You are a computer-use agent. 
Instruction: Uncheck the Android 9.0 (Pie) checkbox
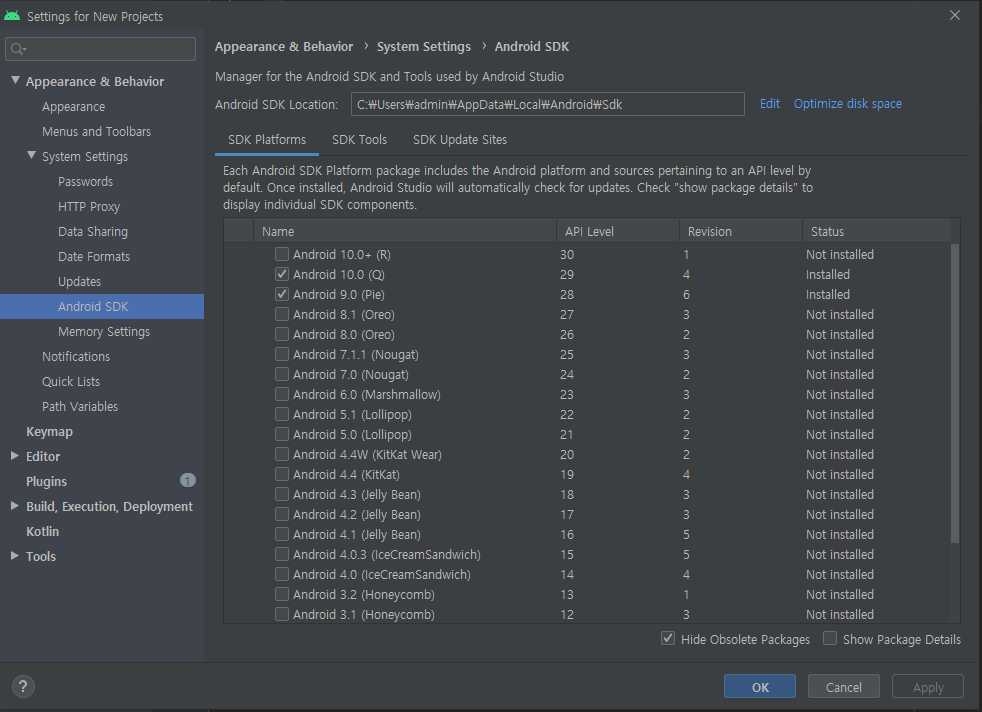pos(282,294)
